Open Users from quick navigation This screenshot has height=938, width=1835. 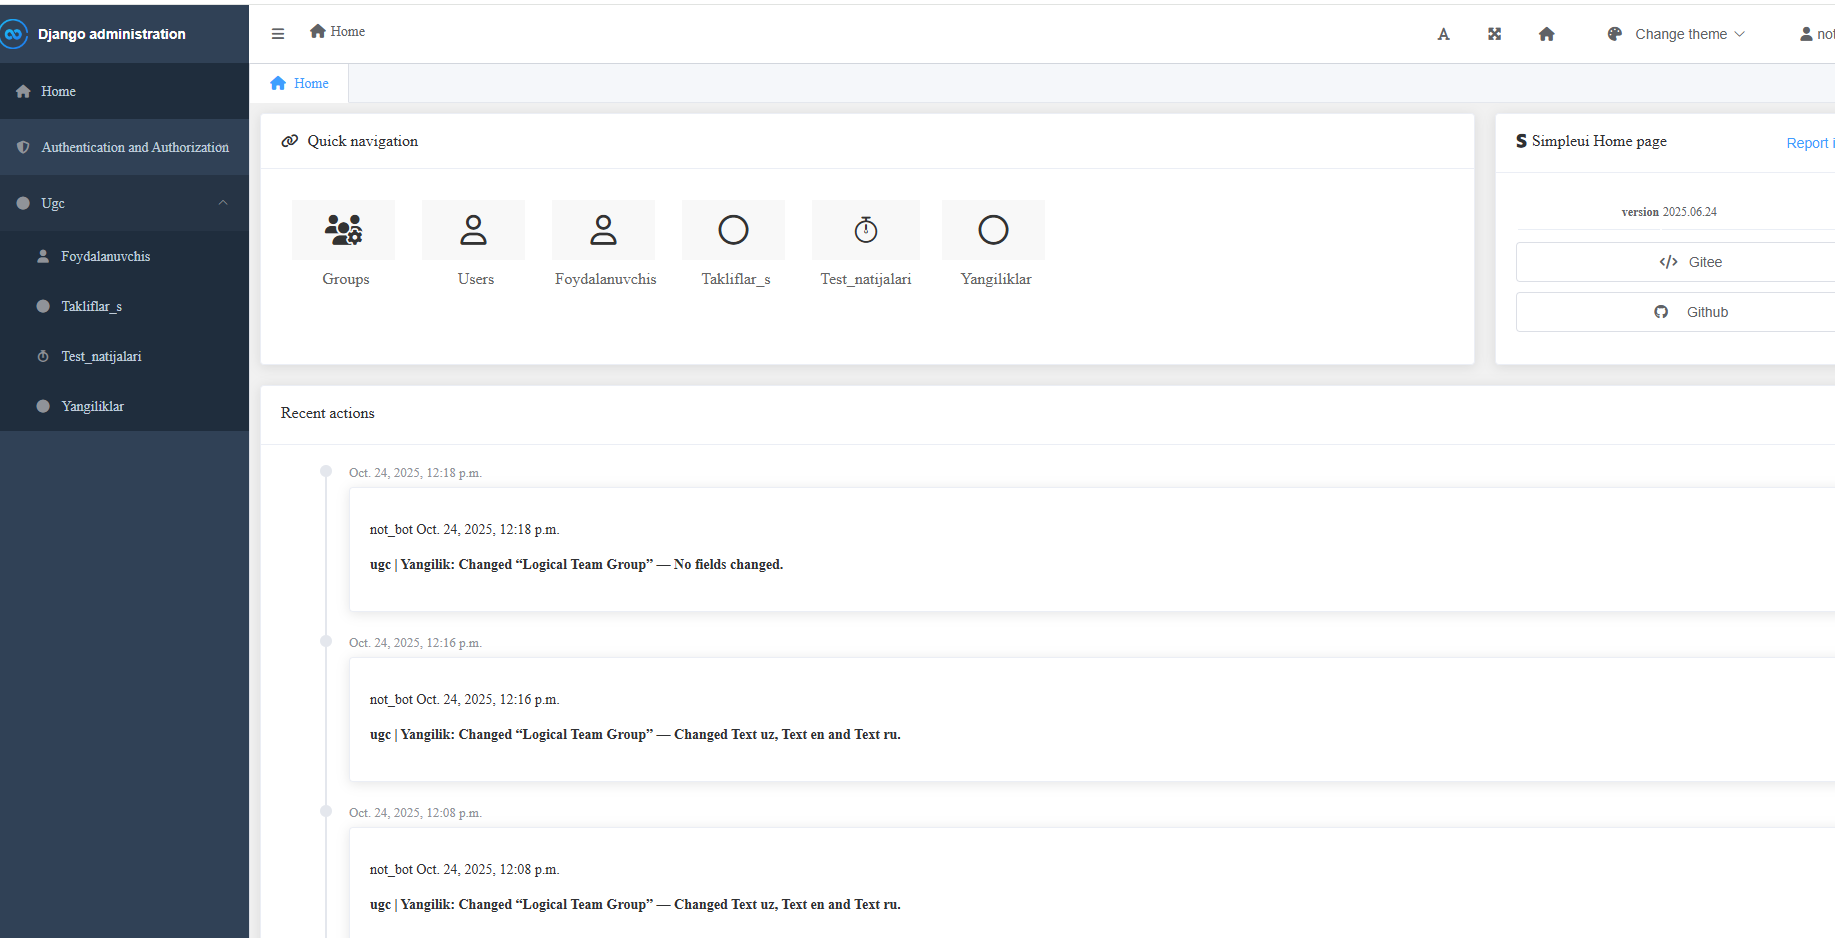tap(473, 230)
